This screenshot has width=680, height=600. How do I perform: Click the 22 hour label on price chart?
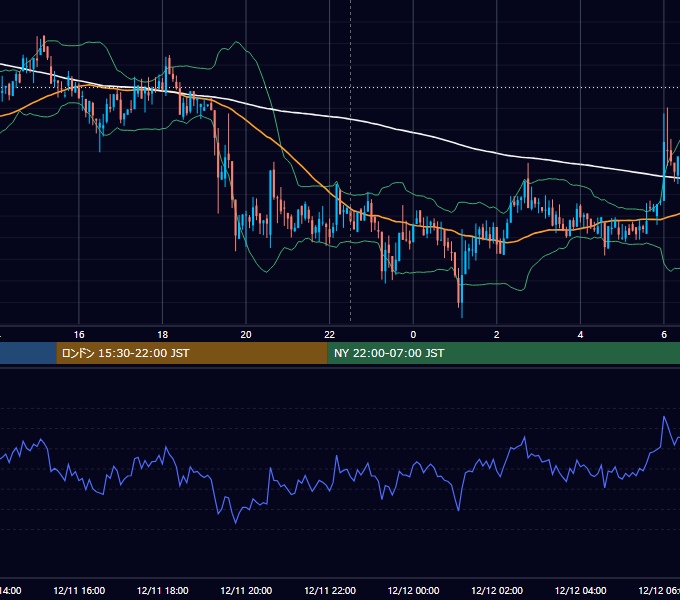(330, 335)
